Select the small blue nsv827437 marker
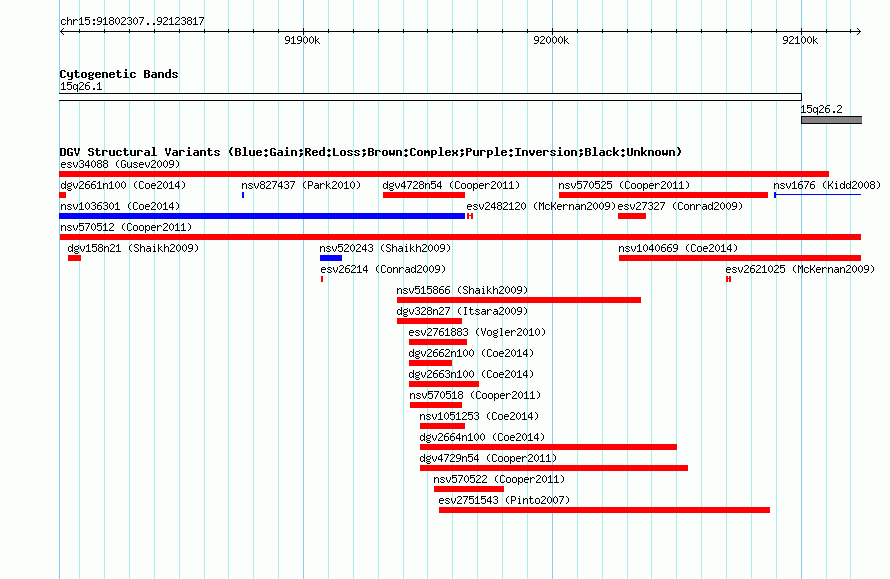Image resolution: width=890 pixels, height=579 pixels. pyautogui.click(x=243, y=195)
